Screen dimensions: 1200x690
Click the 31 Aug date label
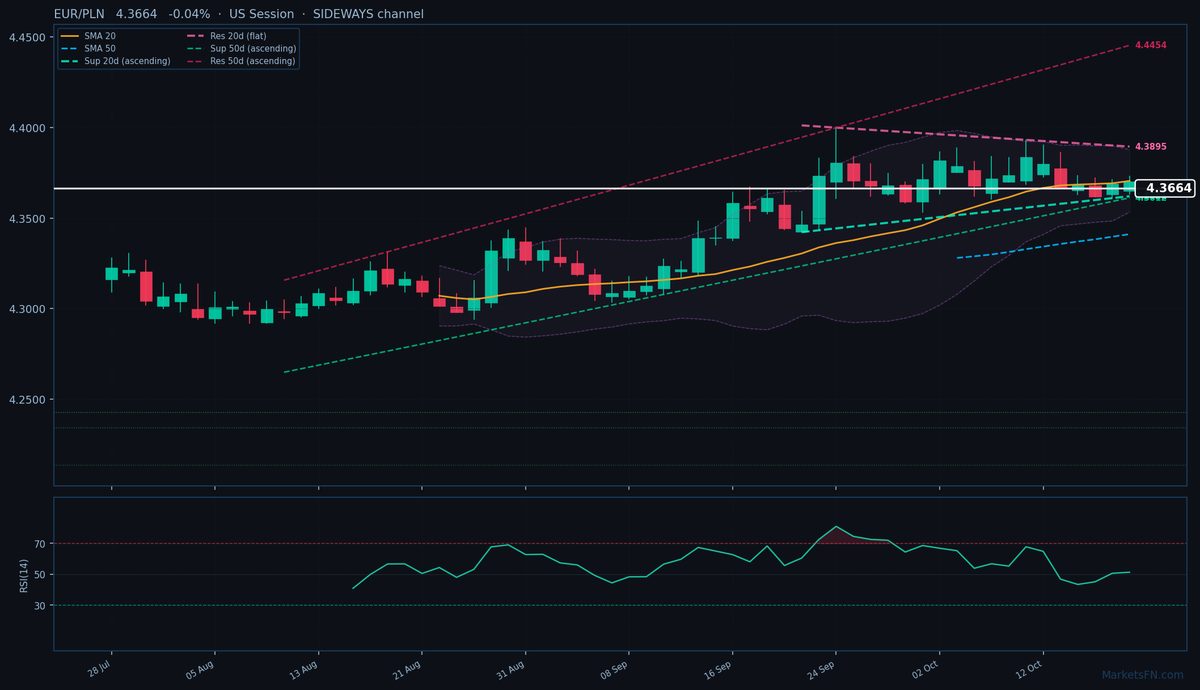[512, 669]
